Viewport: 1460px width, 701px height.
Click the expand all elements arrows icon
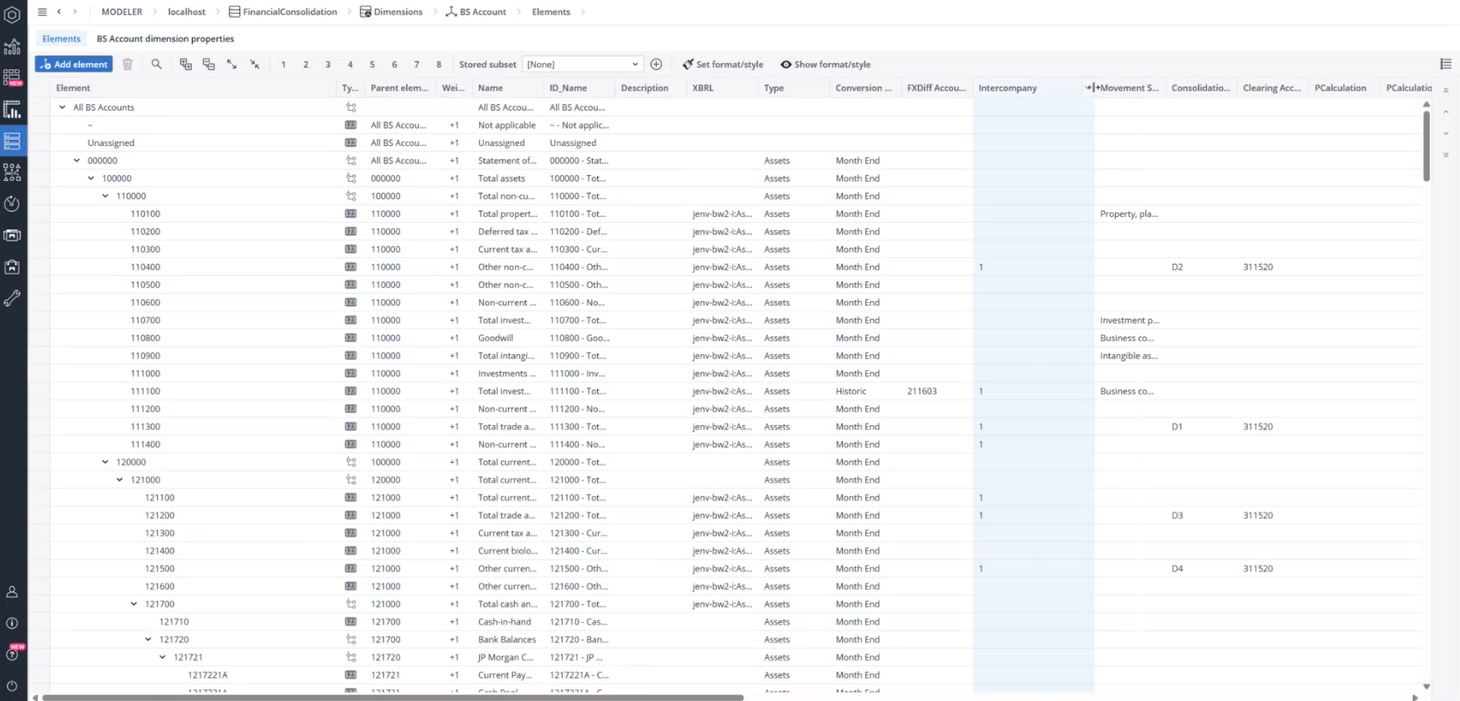232,64
